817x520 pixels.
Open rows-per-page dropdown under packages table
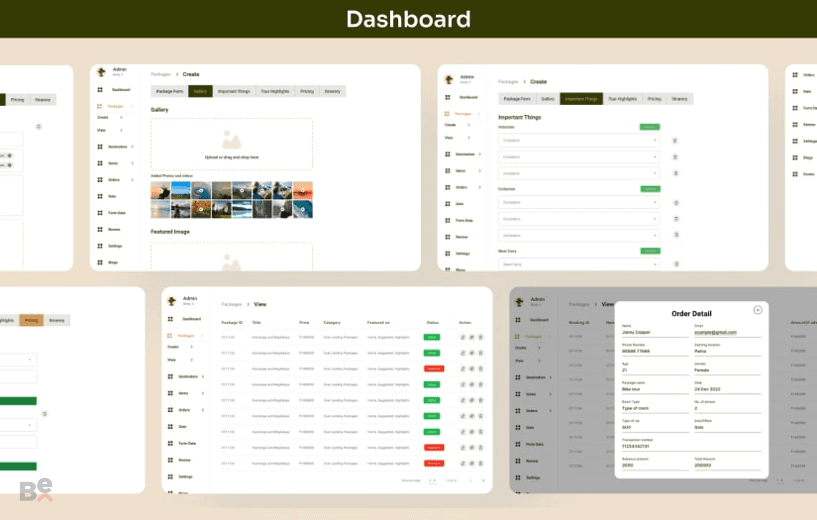[x=432, y=480]
